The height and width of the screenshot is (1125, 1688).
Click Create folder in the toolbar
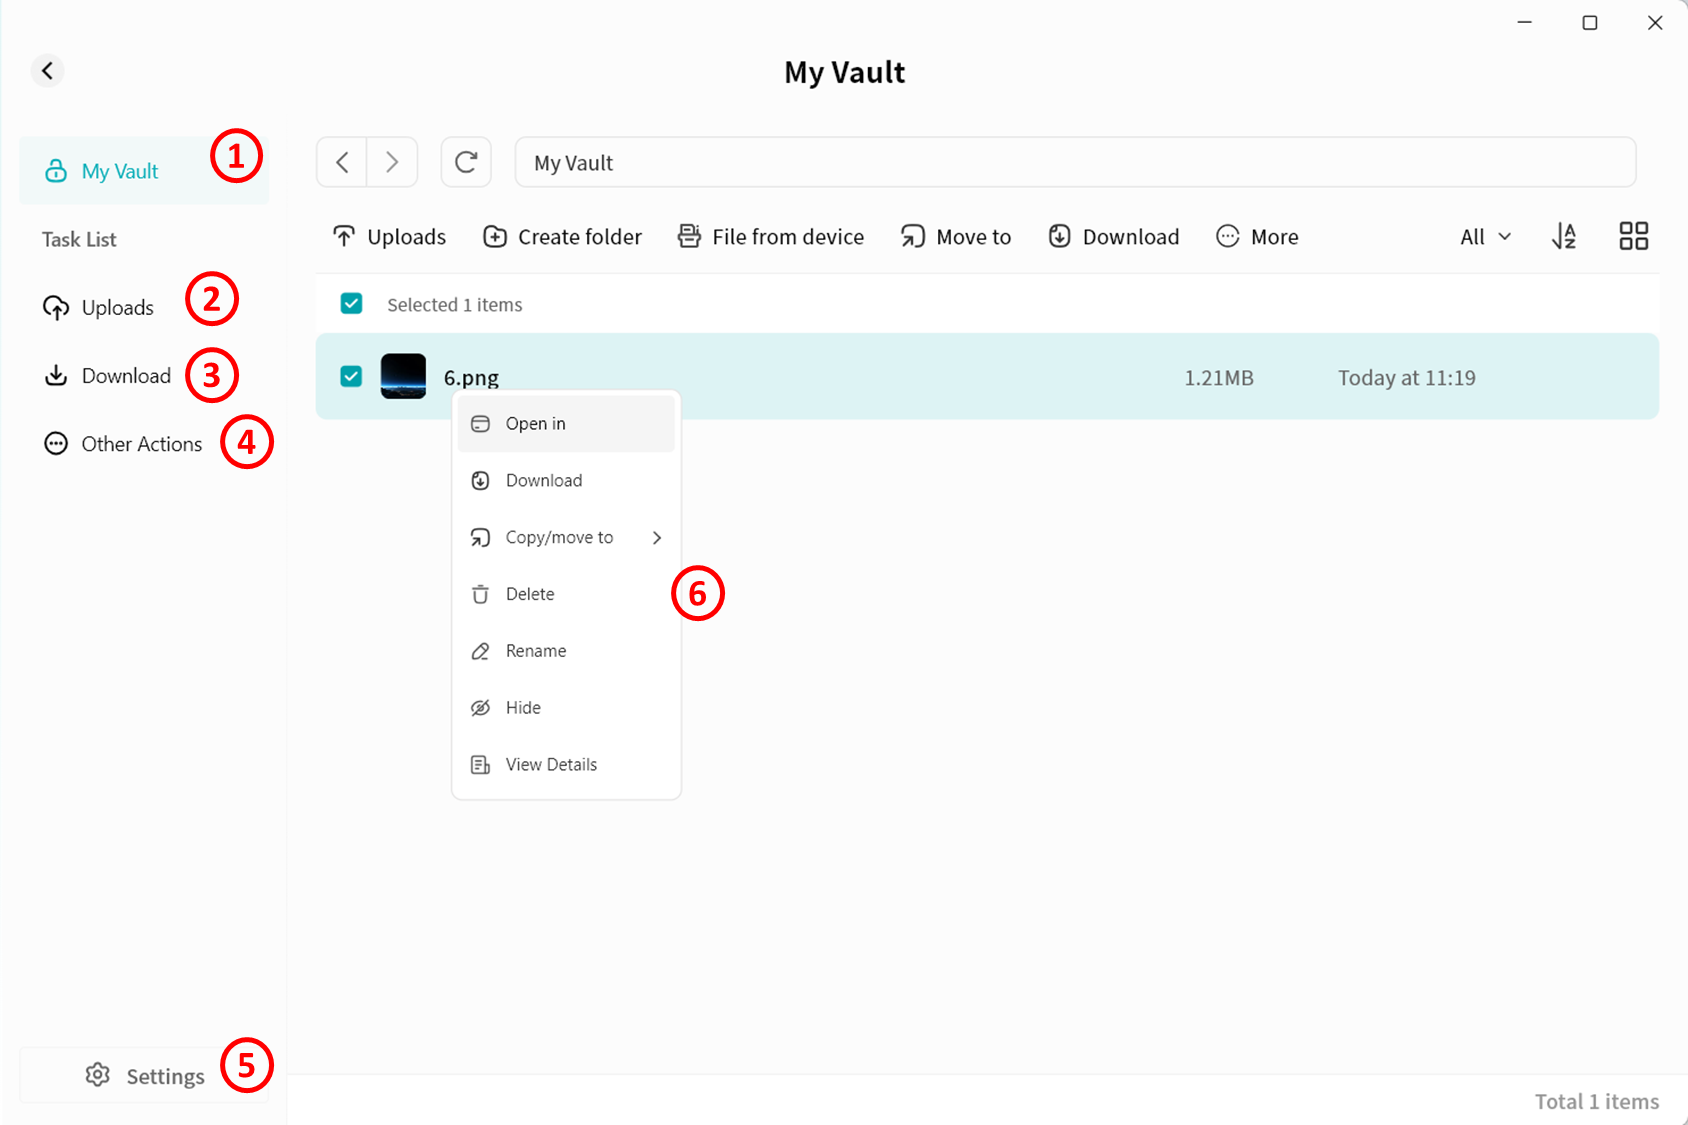click(562, 237)
